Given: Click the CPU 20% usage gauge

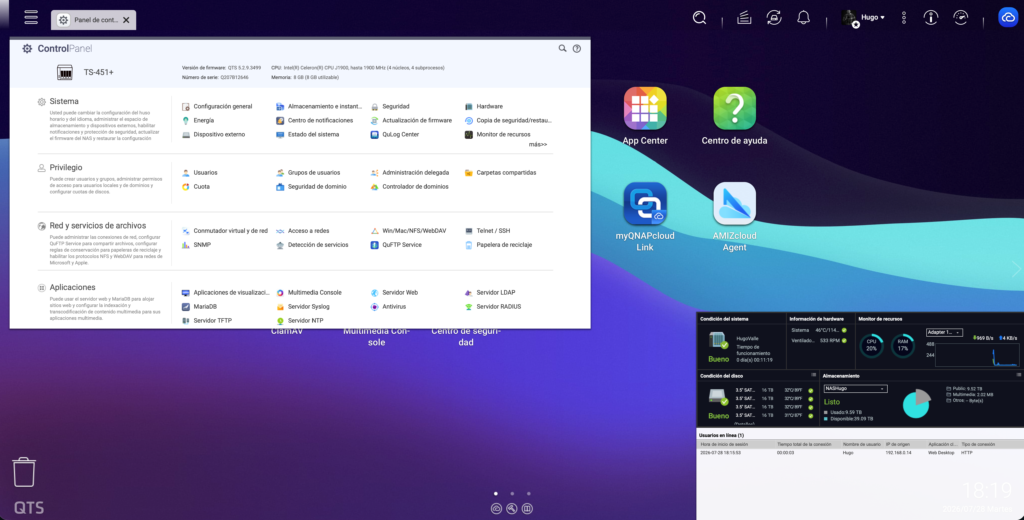Looking at the screenshot, I should pos(871,346).
